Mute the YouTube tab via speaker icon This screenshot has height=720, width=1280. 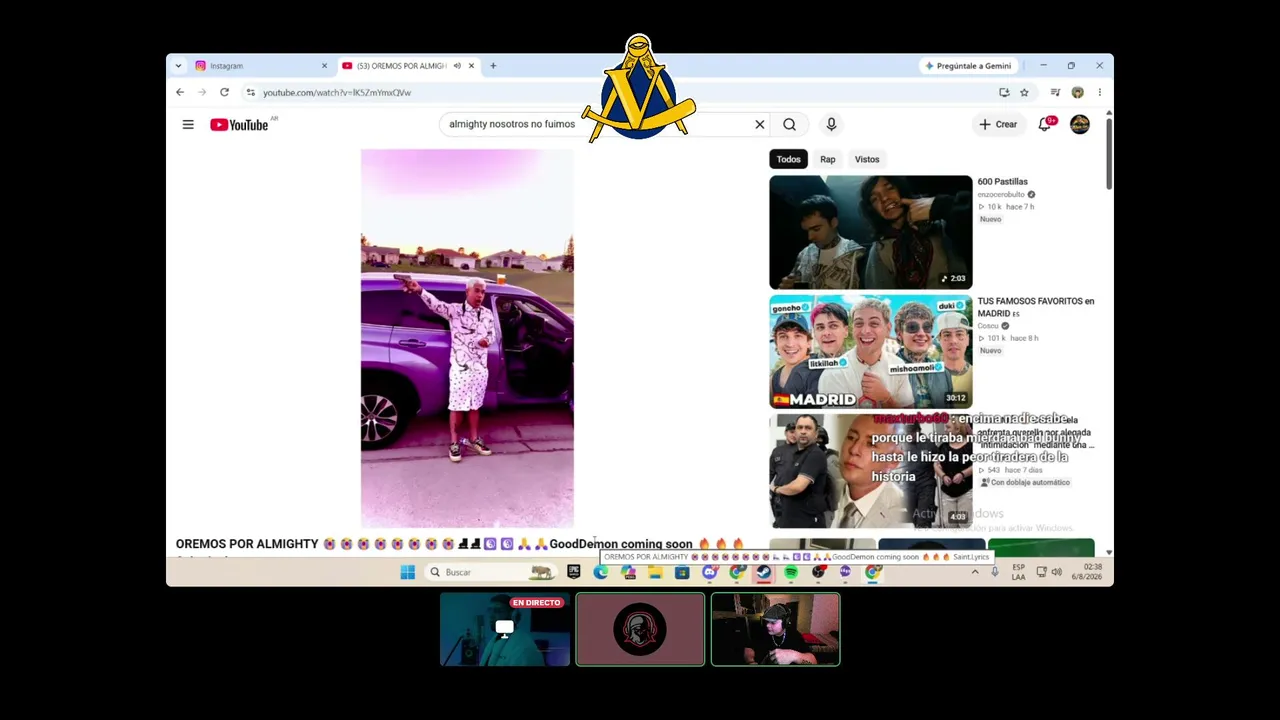pyautogui.click(x=457, y=66)
